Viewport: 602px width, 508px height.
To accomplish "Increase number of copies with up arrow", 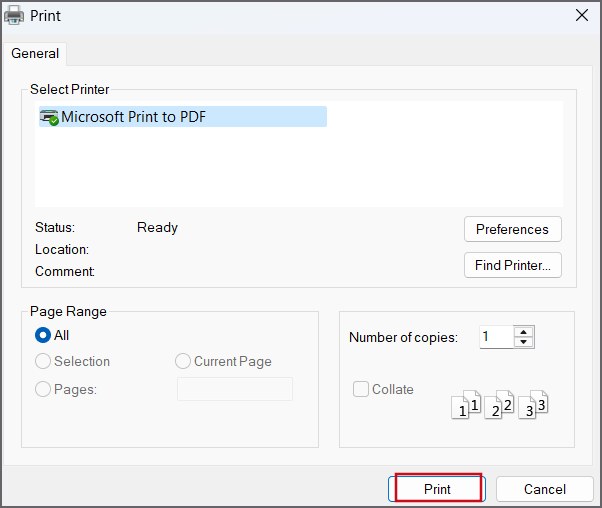I will [524, 332].
